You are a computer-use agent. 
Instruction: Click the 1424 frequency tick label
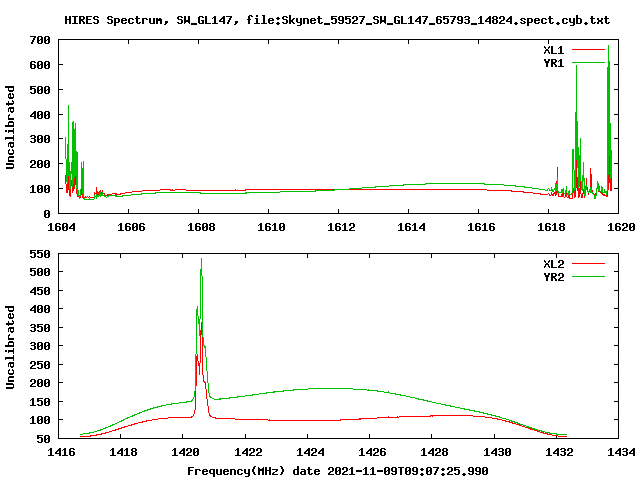310,452
